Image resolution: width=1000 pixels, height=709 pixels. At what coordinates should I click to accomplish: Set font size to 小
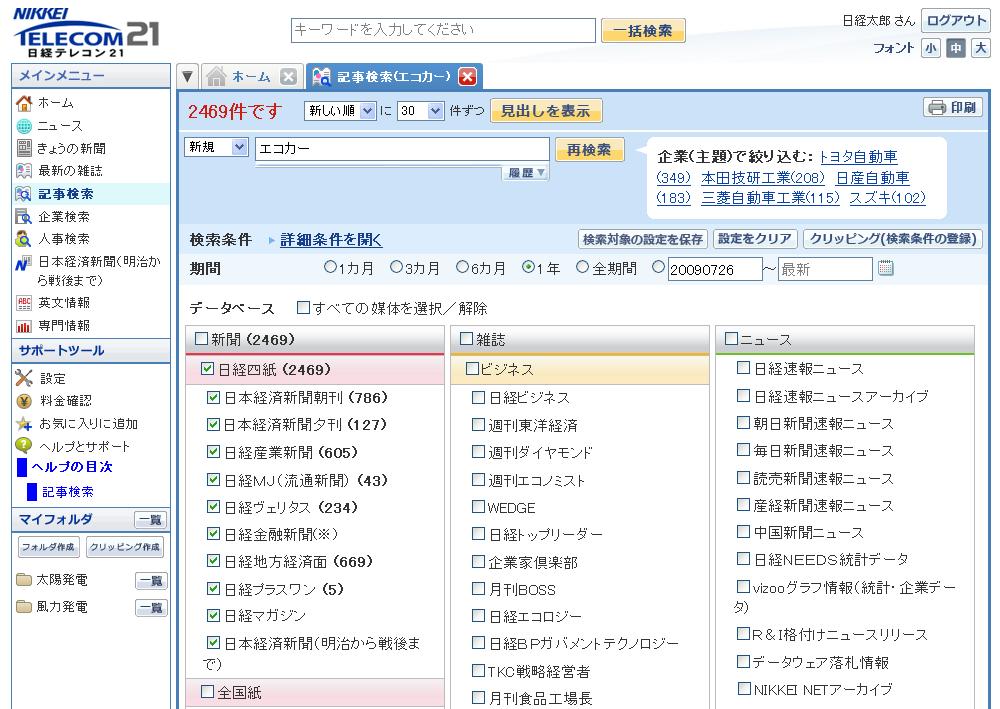(930, 48)
